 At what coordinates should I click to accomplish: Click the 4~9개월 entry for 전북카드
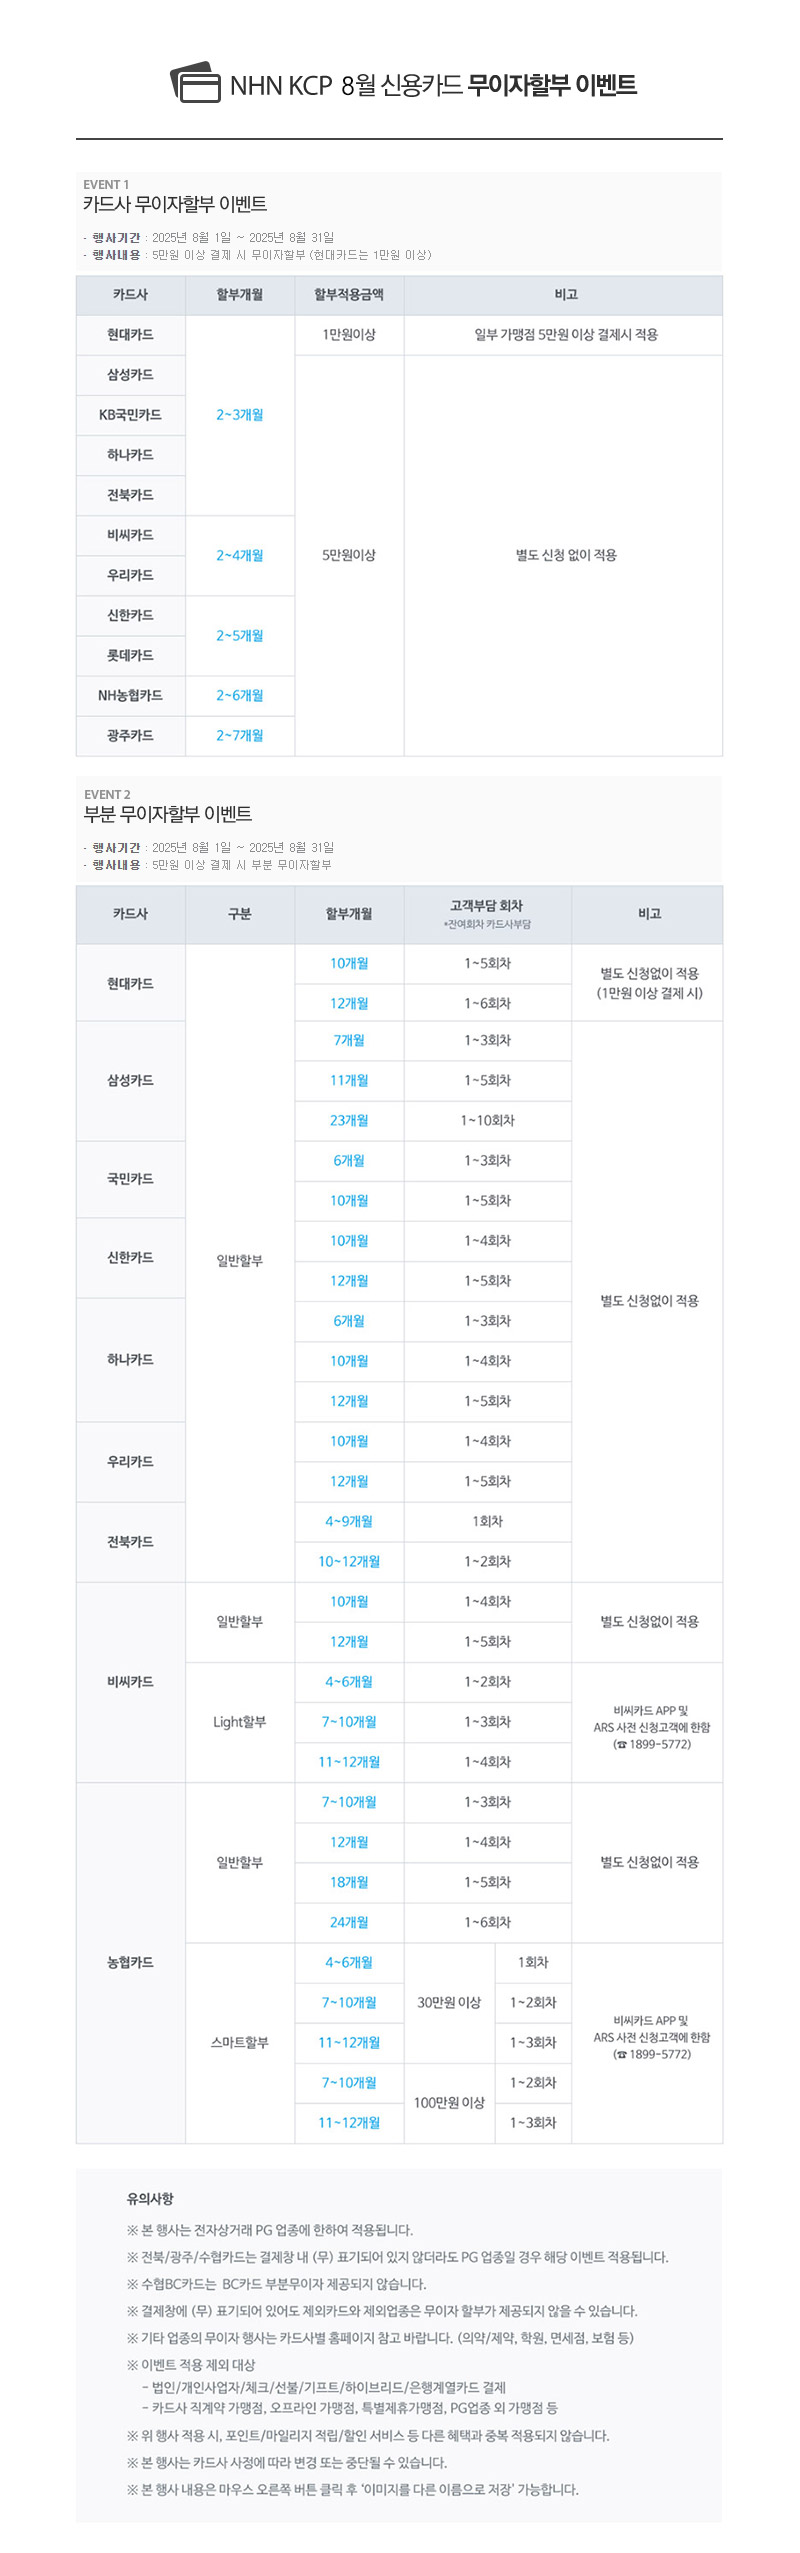pos(349,1521)
